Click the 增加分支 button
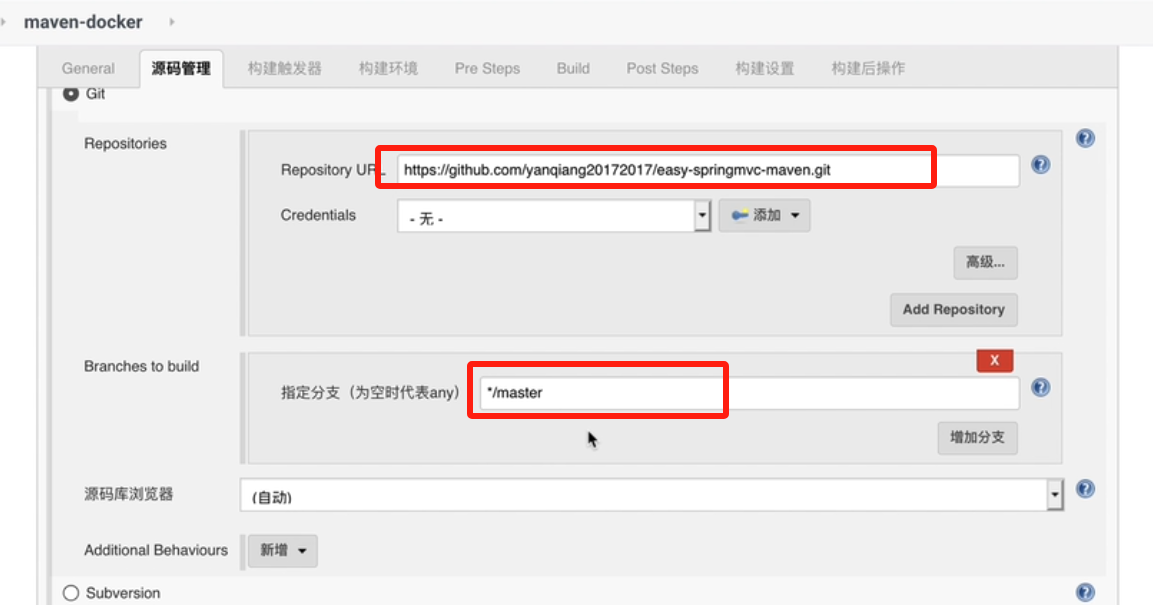1153x605 pixels. pyautogui.click(x=977, y=438)
